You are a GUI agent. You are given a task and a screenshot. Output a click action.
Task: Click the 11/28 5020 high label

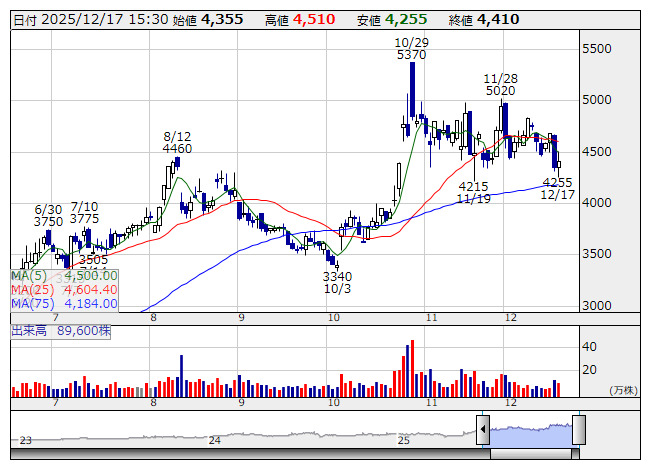coord(501,85)
